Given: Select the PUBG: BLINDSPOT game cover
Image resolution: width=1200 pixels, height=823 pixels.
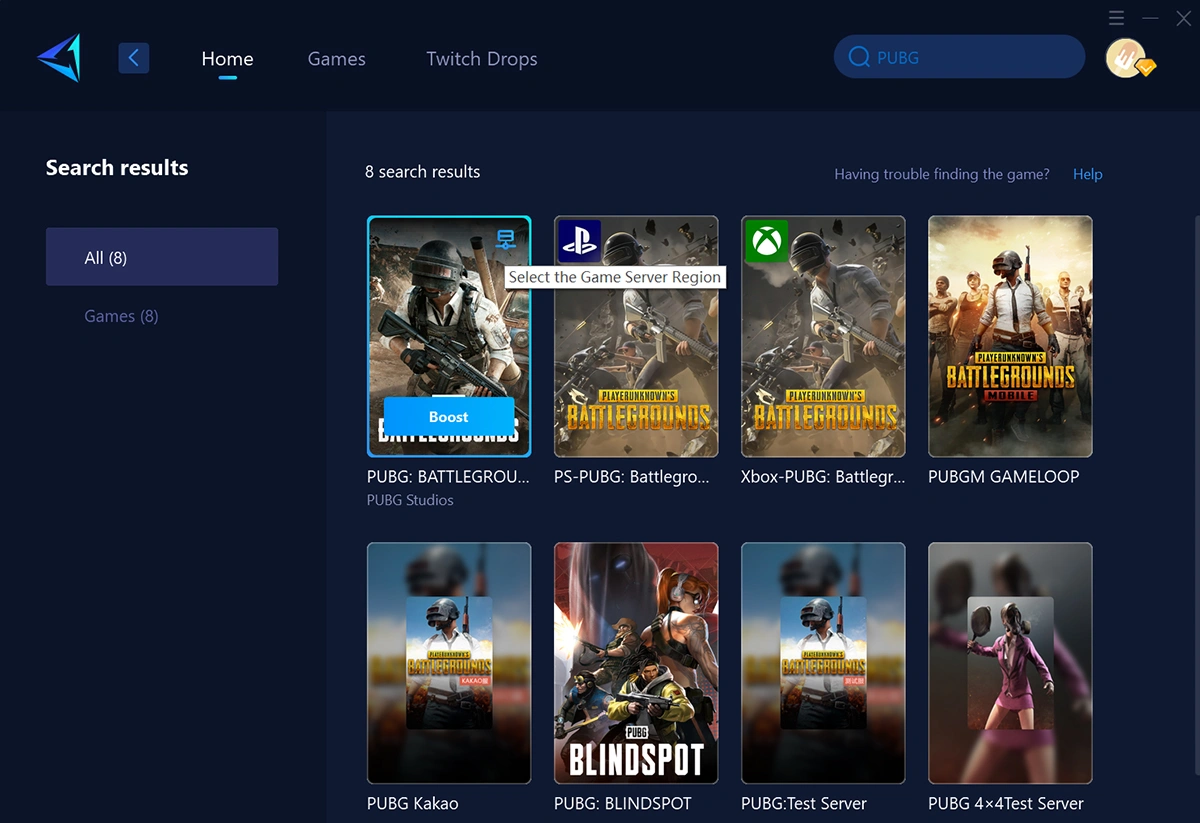Looking at the screenshot, I should 636,663.
